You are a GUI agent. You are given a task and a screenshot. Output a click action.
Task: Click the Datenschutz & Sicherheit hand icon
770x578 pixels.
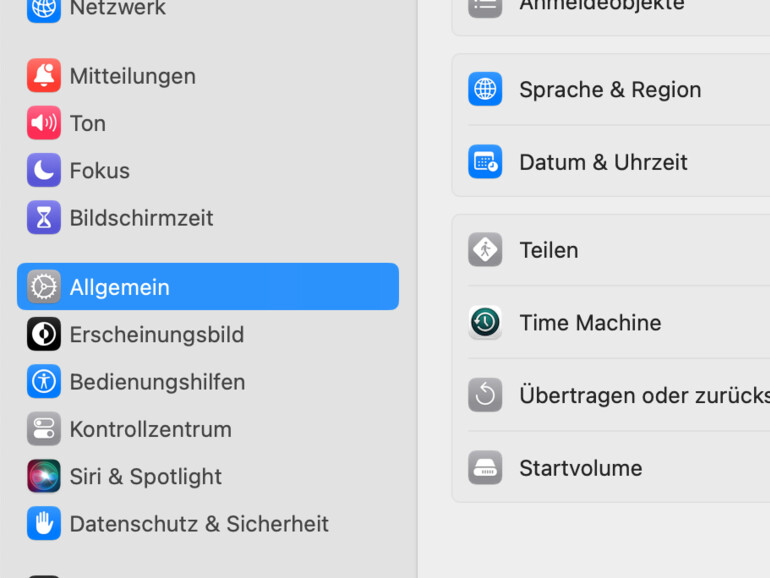(44, 523)
